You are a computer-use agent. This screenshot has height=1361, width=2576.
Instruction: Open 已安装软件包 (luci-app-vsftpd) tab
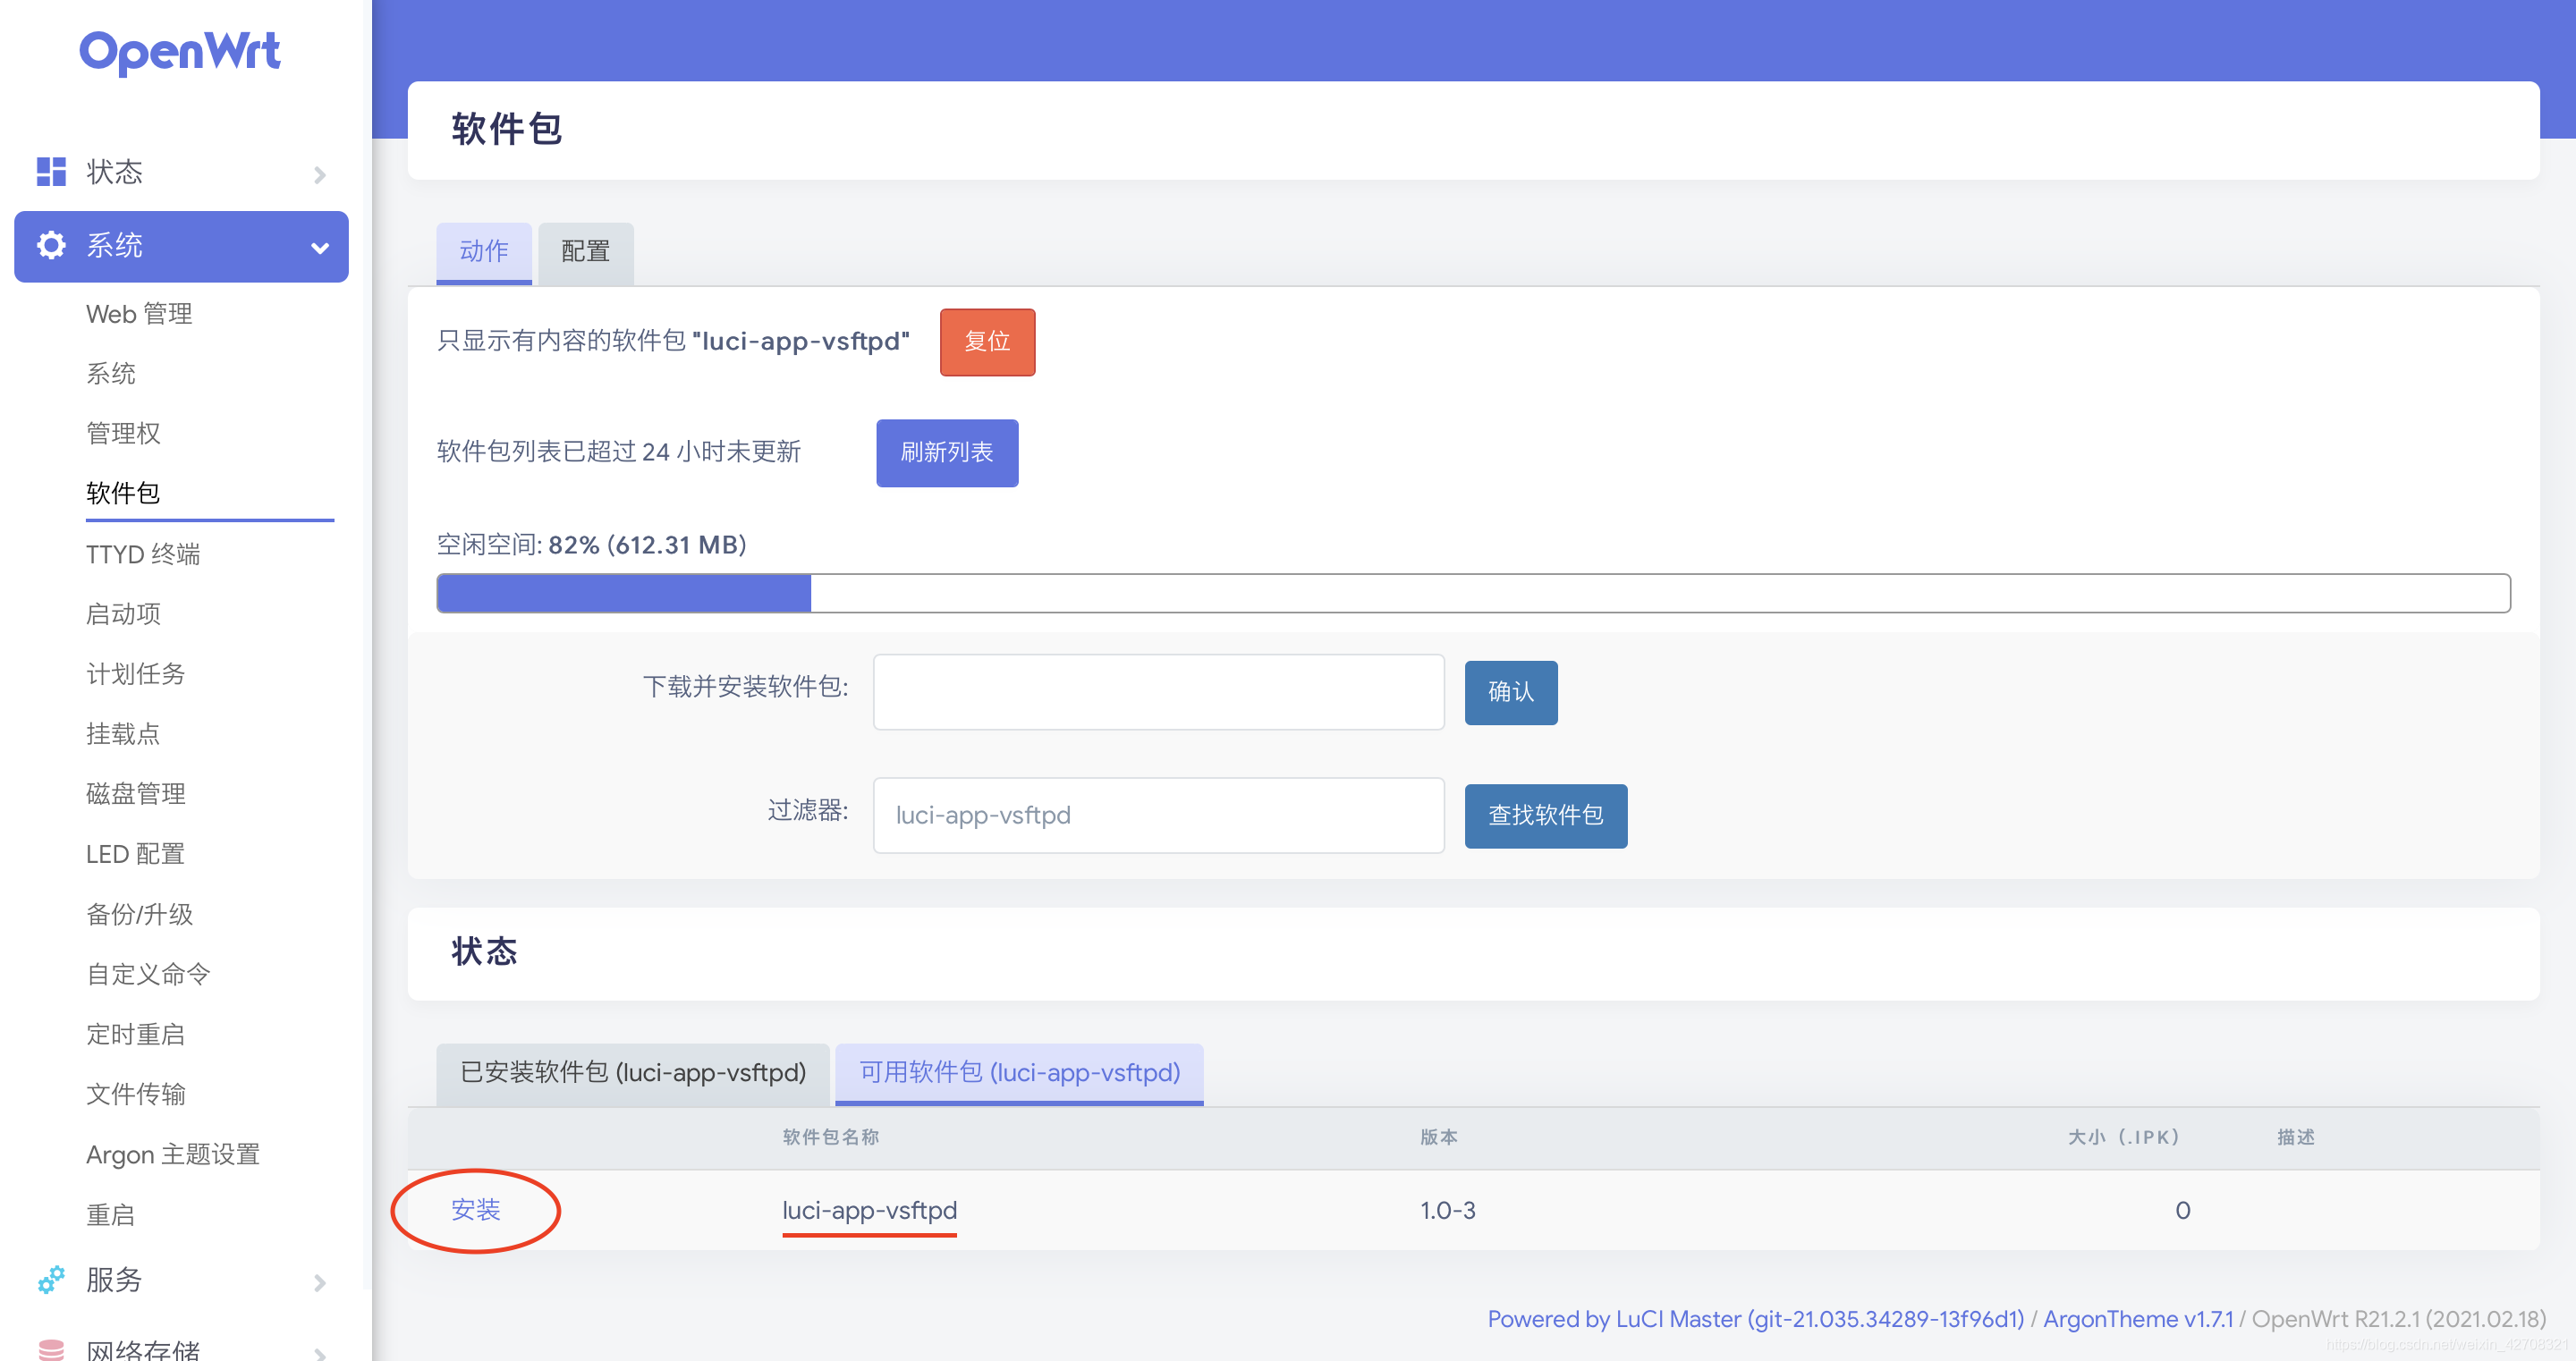click(633, 1073)
